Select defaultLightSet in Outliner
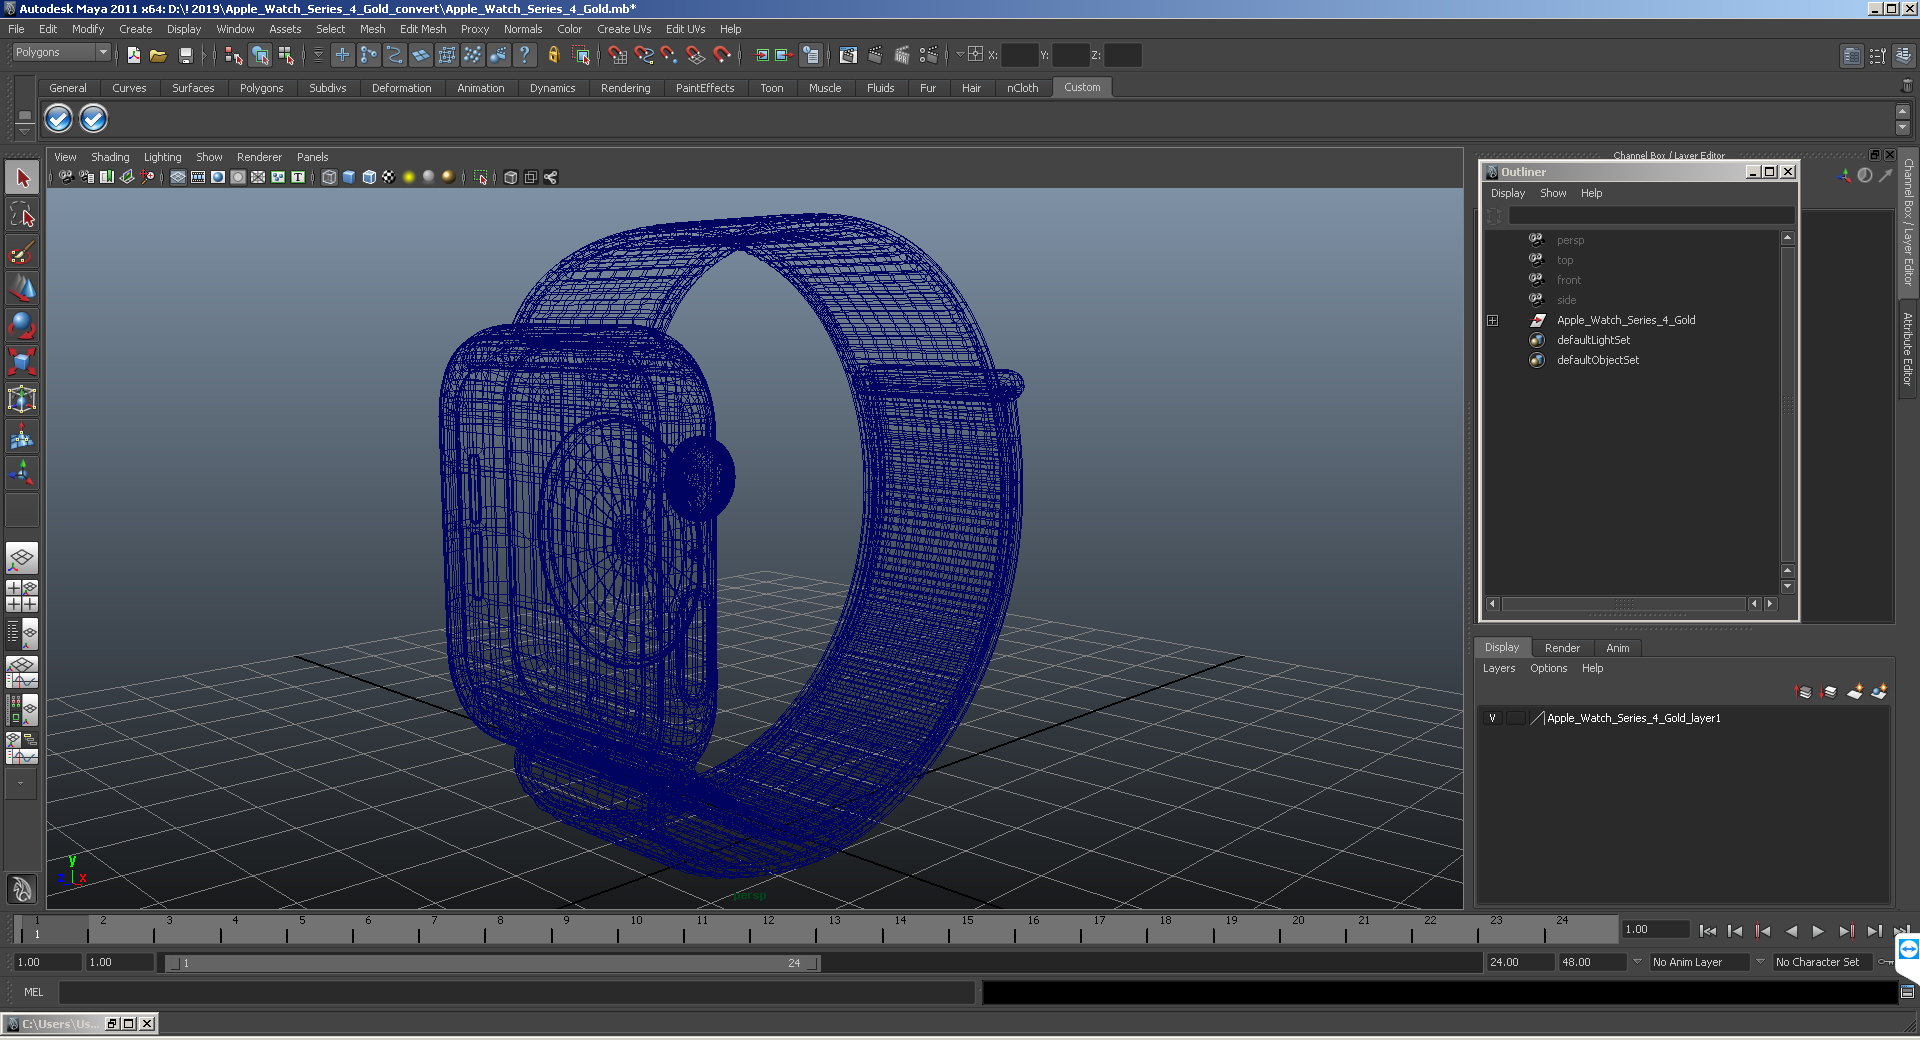This screenshot has width=1920, height=1040. point(1593,340)
